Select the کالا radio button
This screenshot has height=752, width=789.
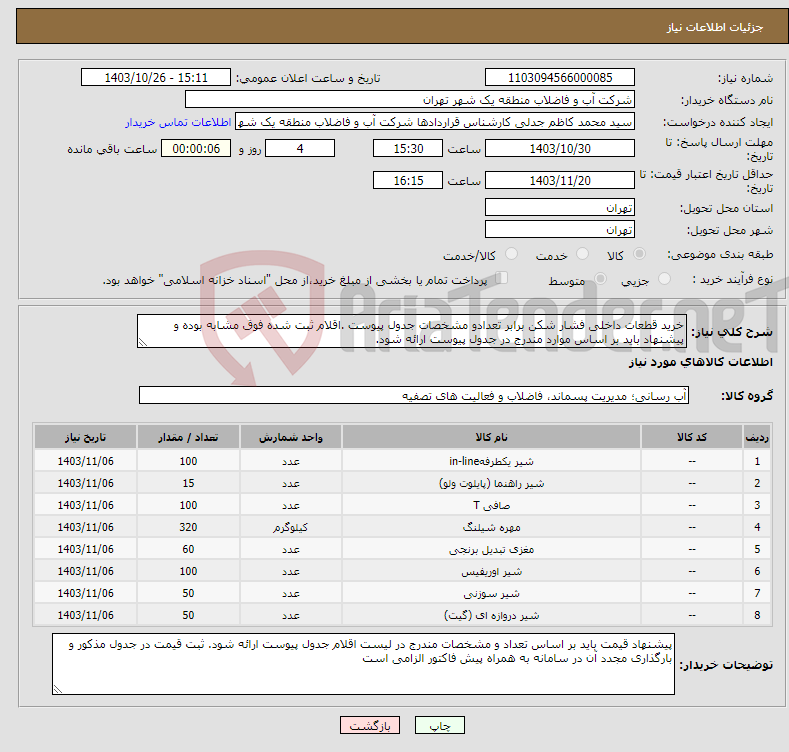coord(639,254)
